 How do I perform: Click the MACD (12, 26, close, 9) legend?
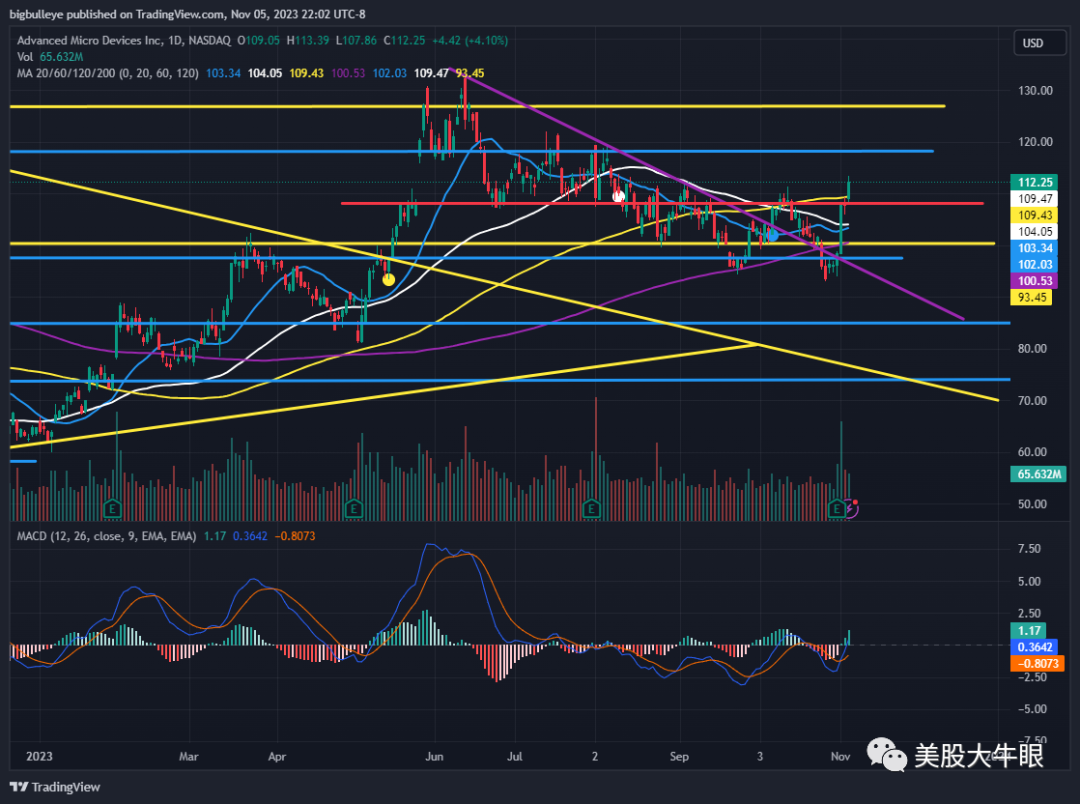pos(107,536)
